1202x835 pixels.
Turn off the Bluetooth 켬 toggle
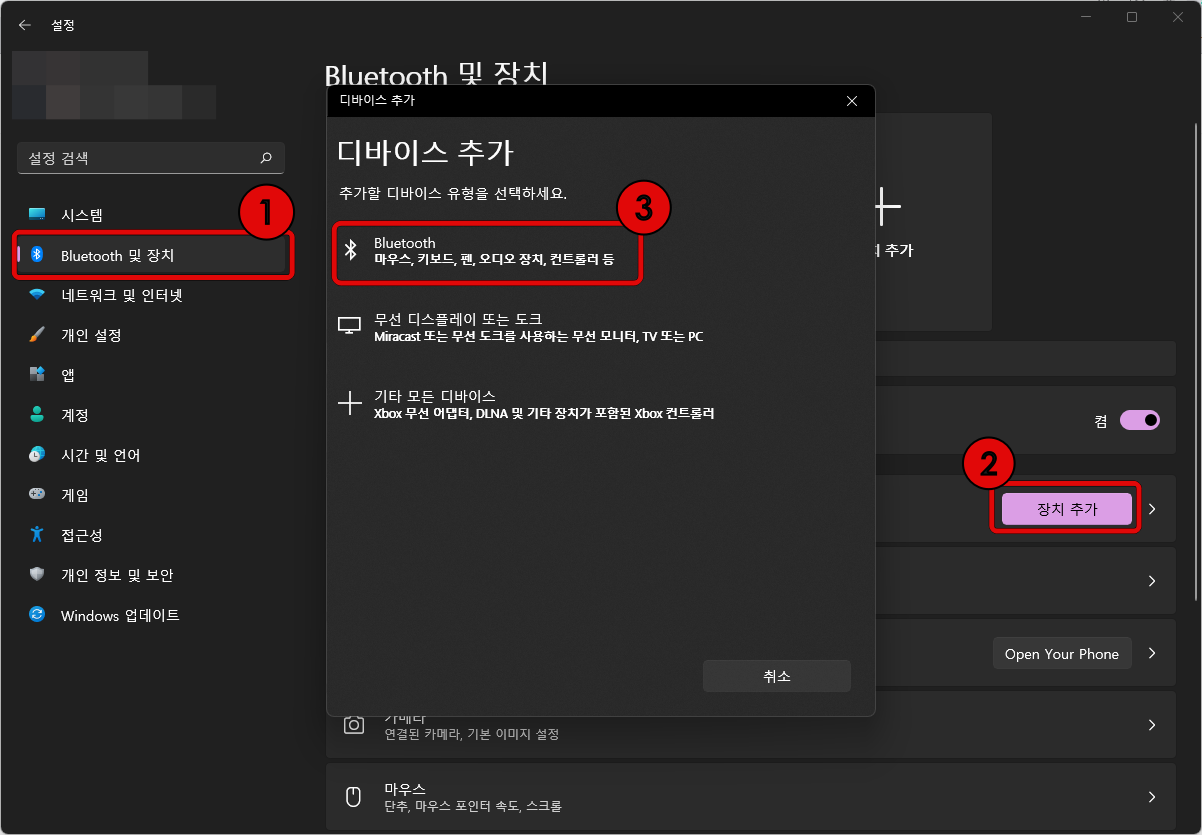pyautogui.click(x=1141, y=420)
